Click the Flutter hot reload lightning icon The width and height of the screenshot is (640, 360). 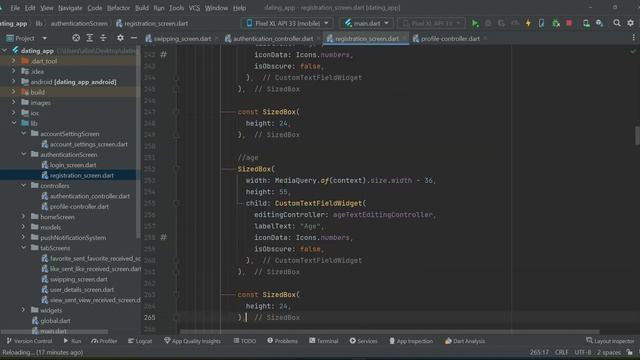(528, 23)
